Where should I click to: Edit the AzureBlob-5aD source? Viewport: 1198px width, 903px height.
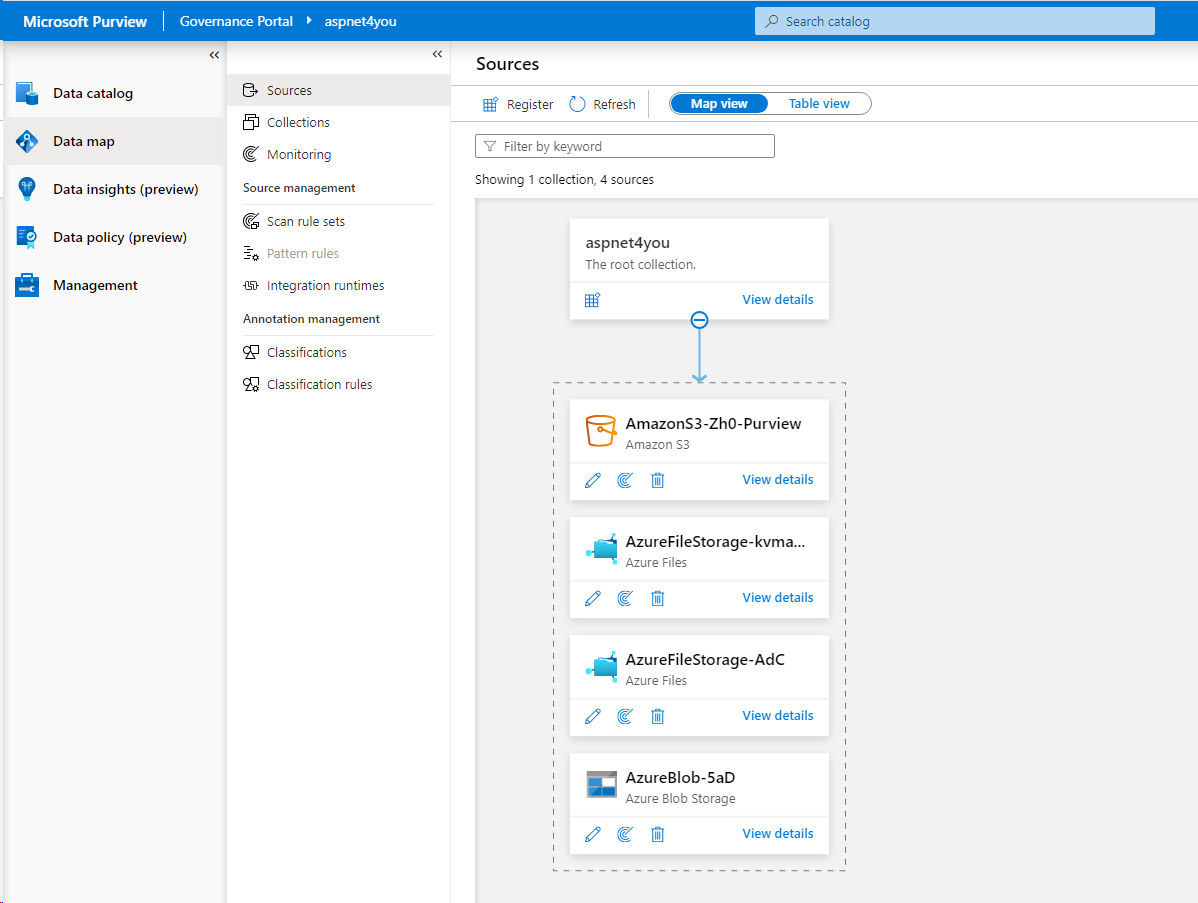[x=593, y=834]
